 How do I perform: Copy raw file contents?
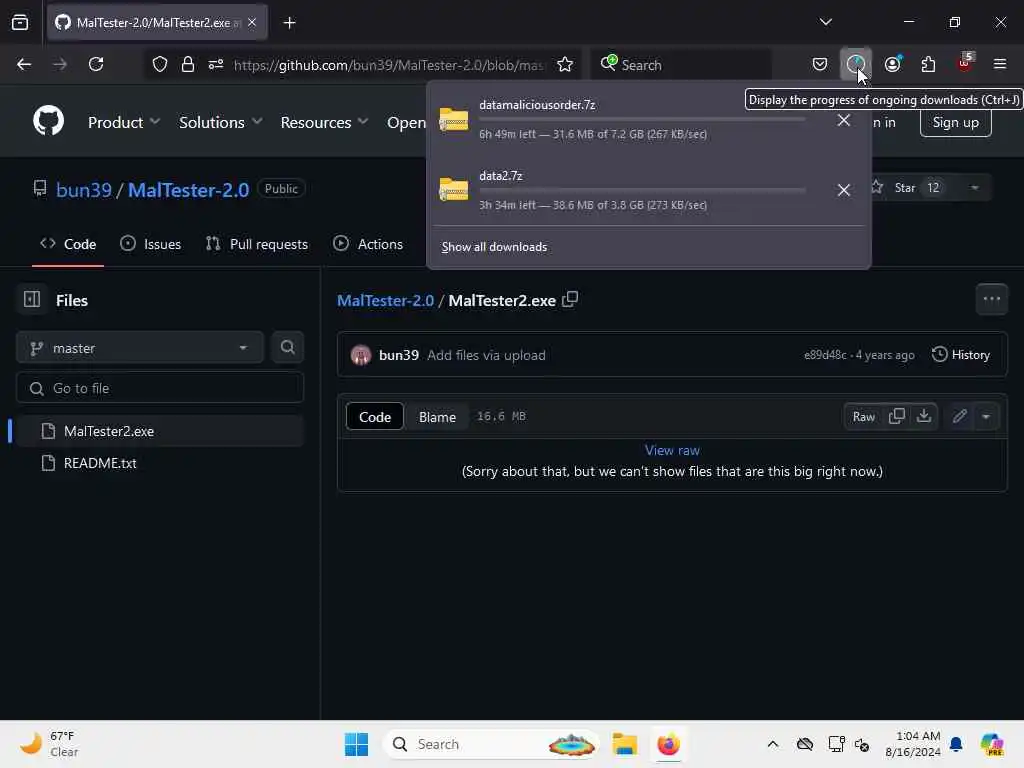pyautogui.click(x=897, y=417)
